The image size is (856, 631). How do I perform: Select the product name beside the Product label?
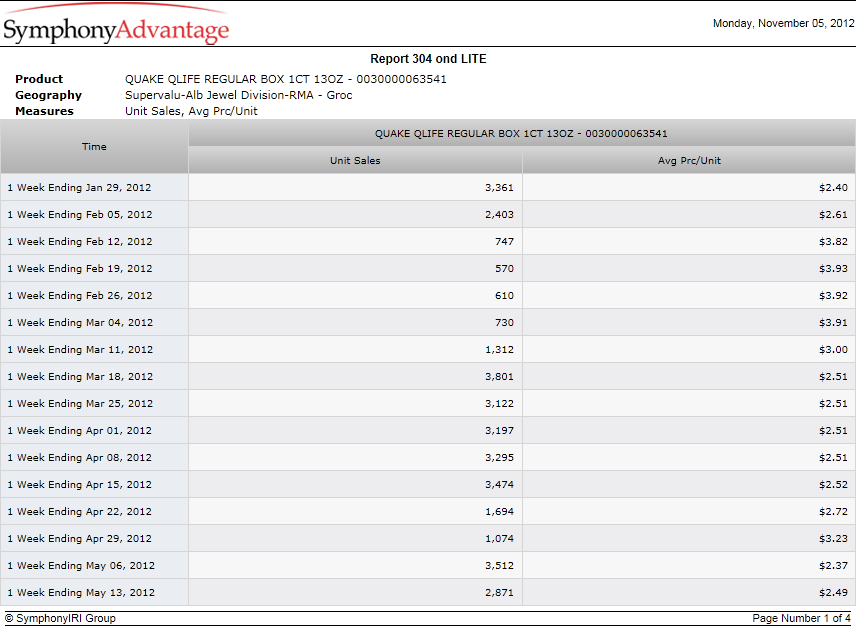pyautogui.click(x=286, y=79)
